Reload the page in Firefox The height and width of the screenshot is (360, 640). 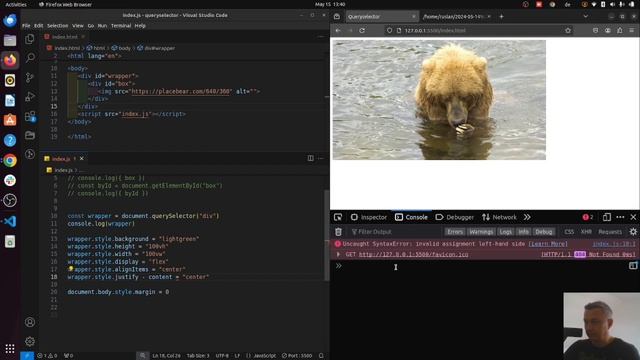pos(362,30)
